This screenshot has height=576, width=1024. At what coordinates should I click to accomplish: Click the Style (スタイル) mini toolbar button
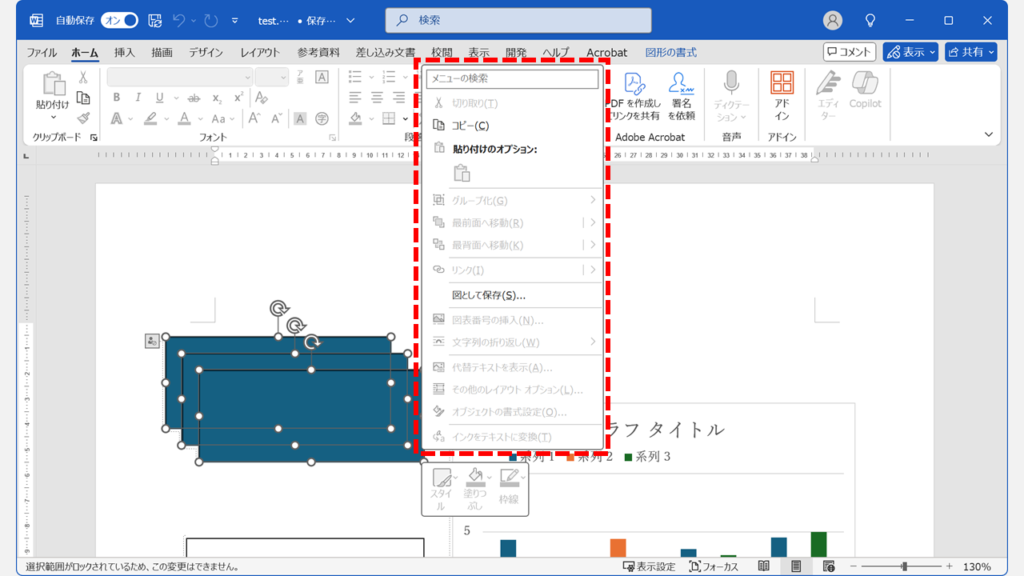(441, 488)
